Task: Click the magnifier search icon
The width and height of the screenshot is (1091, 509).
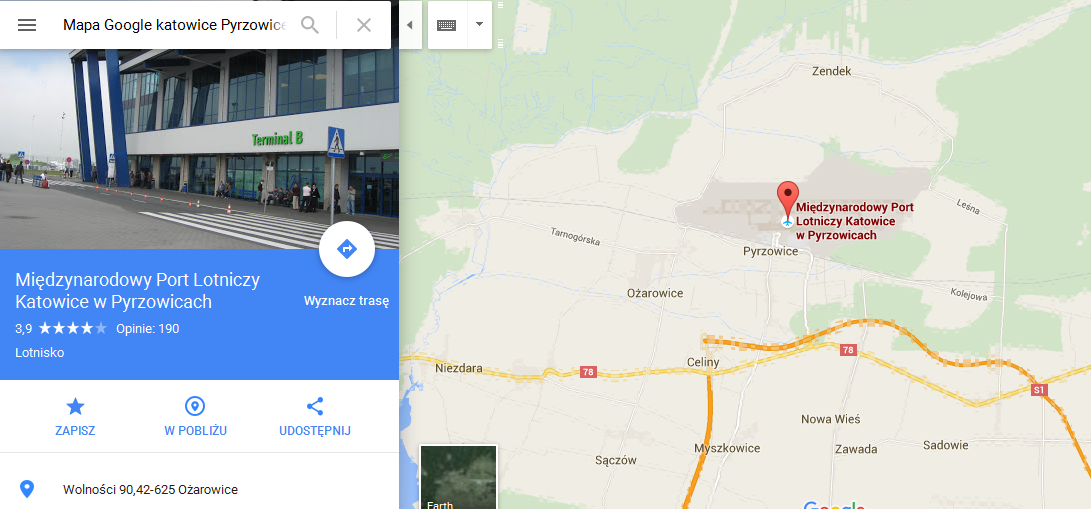Action: tap(310, 25)
